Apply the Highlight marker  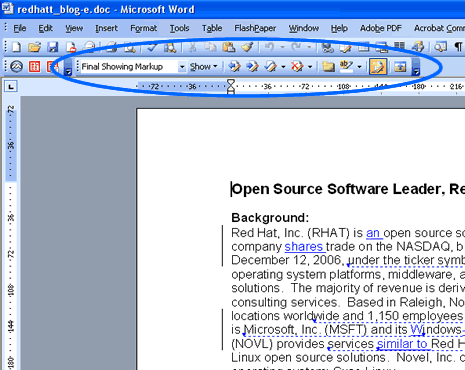(x=346, y=66)
